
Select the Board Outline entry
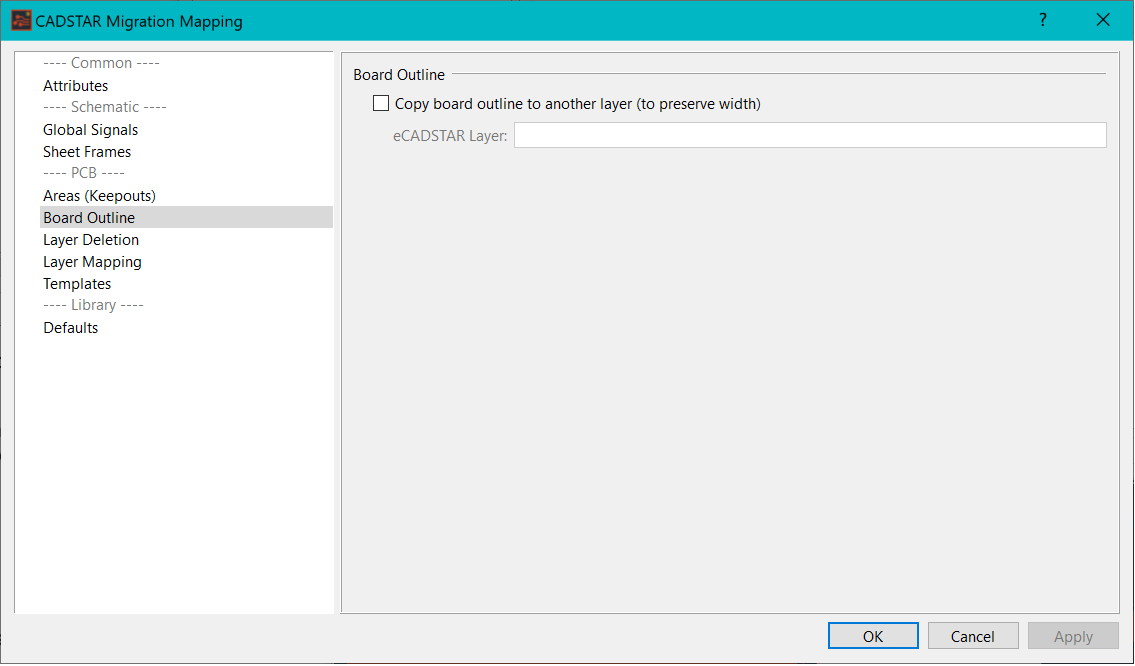[x=186, y=217]
